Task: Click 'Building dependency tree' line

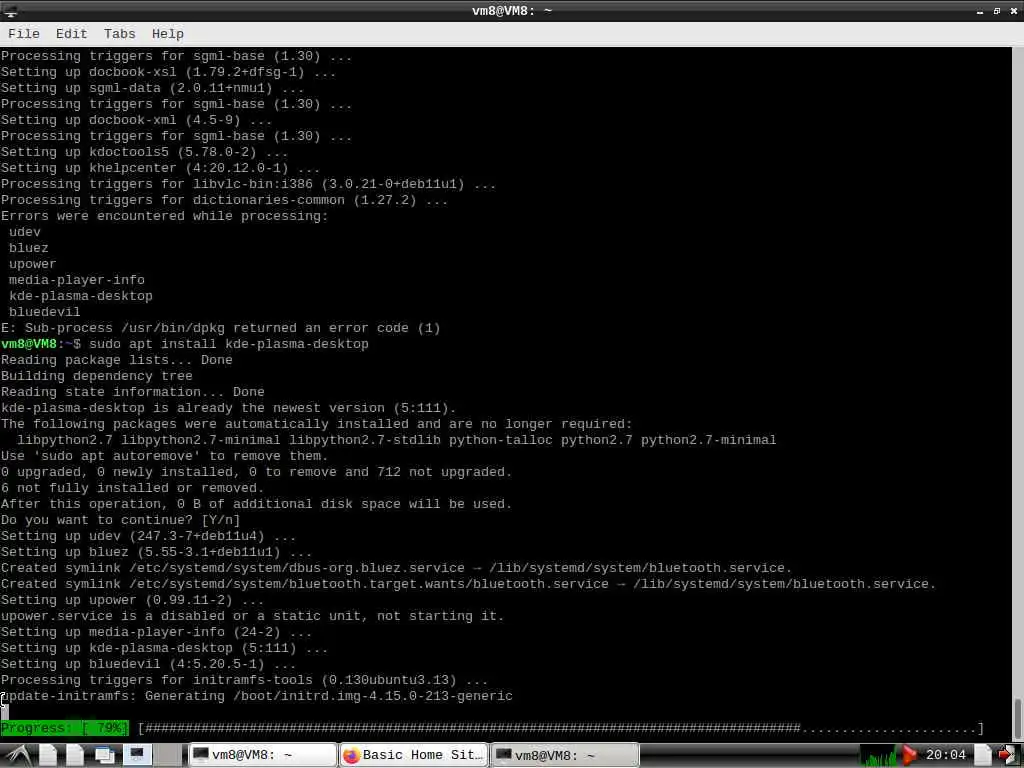Action: (97, 376)
